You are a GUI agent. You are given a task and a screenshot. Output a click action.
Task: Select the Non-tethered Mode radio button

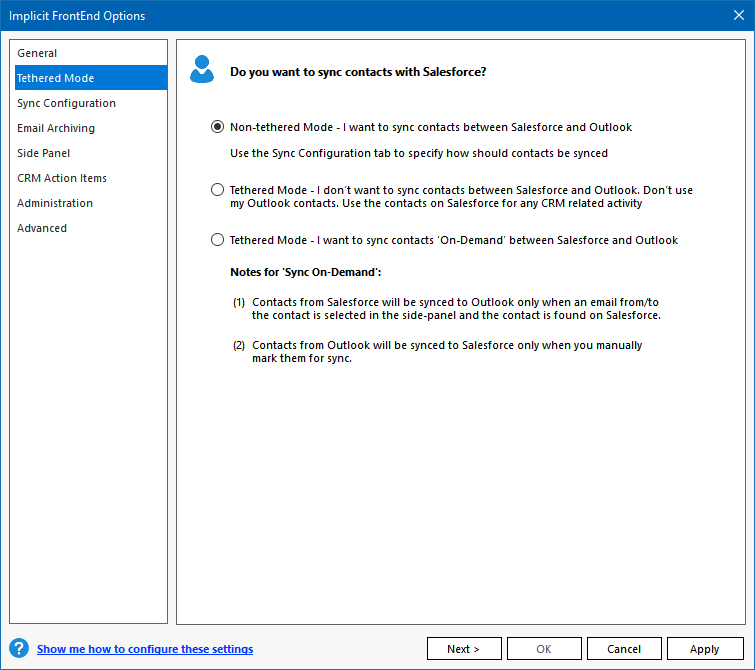(217, 127)
